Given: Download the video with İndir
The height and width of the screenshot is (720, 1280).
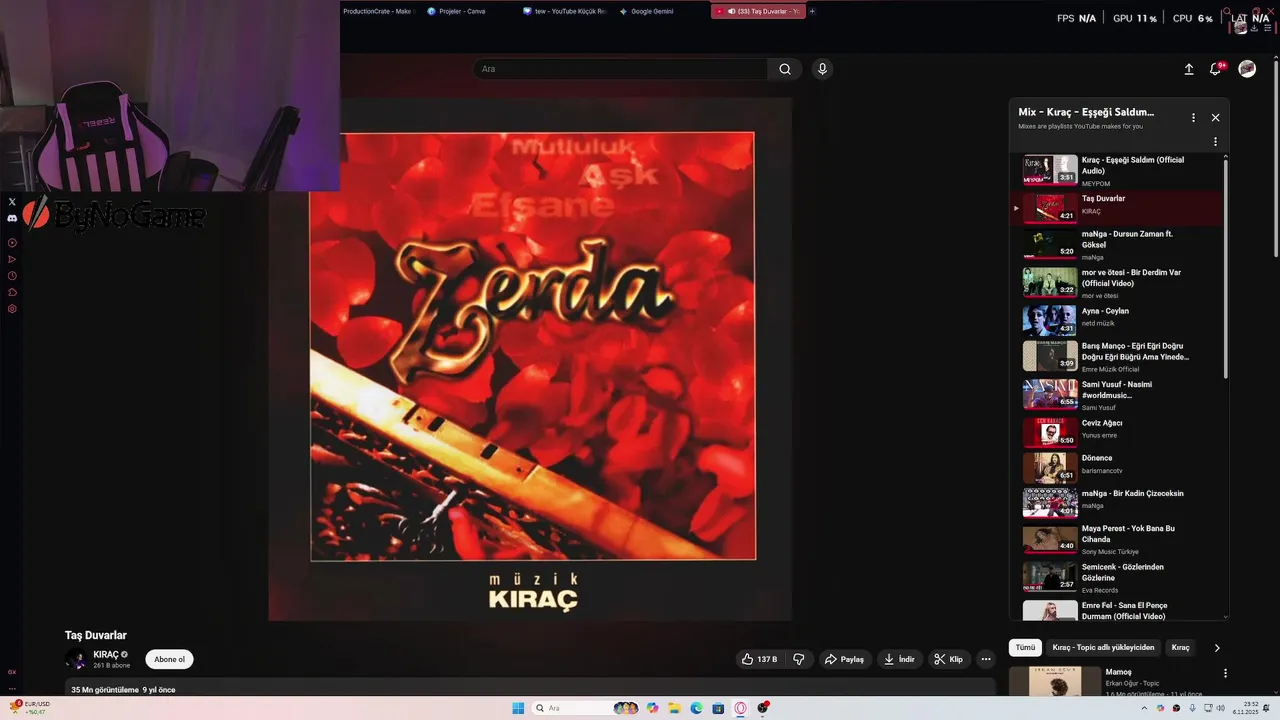Looking at the screenshot, I should (899, 659).
